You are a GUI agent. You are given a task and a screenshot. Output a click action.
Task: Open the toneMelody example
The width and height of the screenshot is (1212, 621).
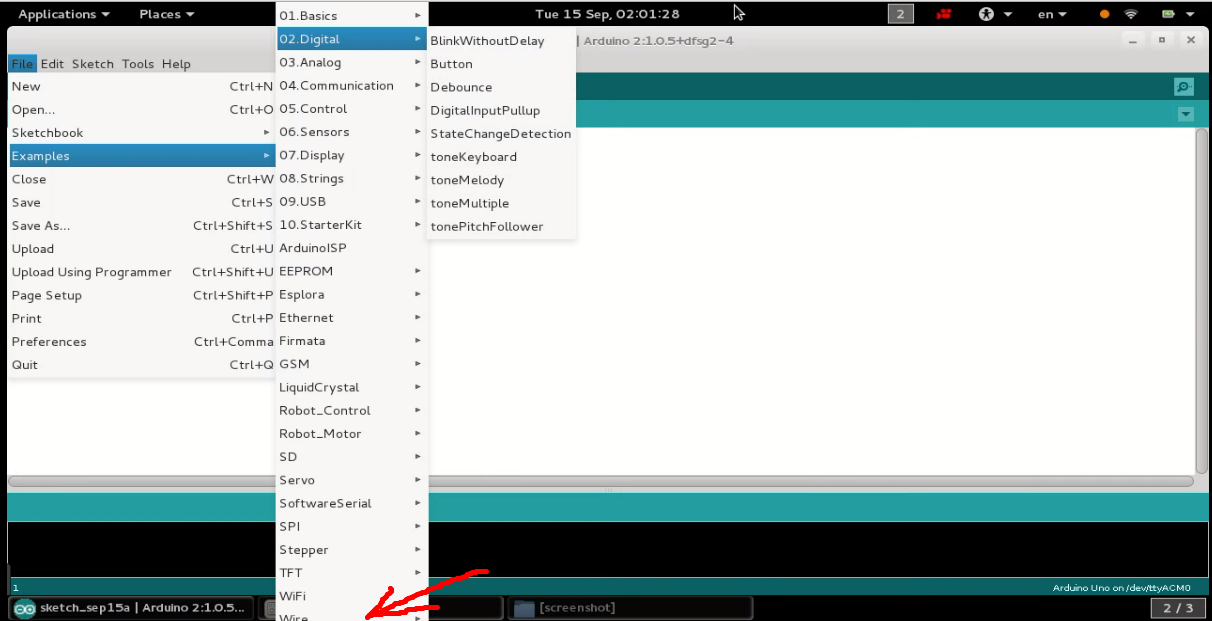(502, 180)
